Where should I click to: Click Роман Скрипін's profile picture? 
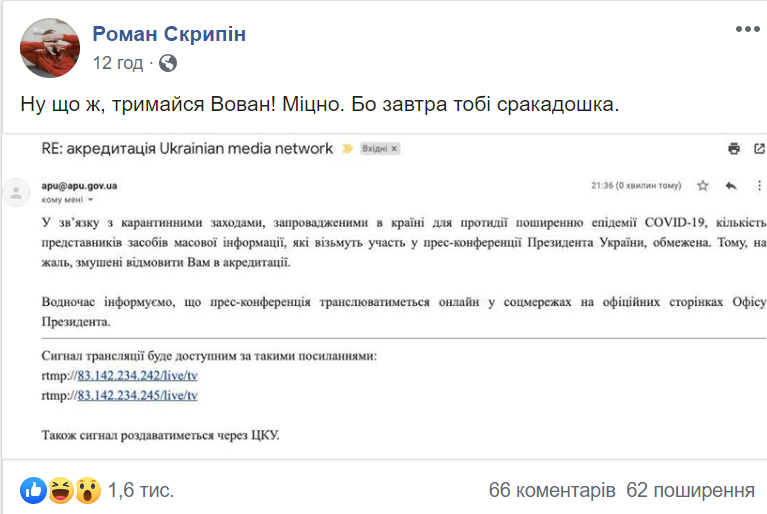(x=49, y=48)
